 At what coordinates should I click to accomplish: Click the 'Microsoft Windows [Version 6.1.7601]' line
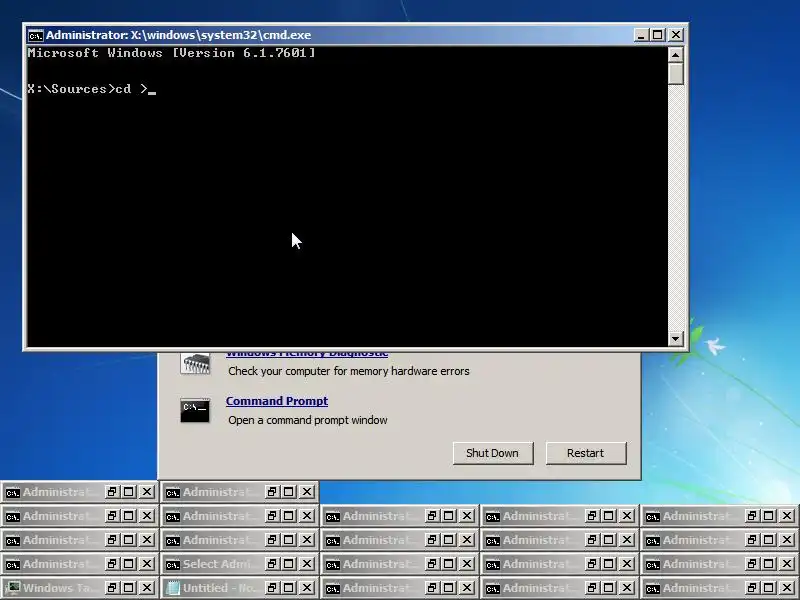(171, 53)
